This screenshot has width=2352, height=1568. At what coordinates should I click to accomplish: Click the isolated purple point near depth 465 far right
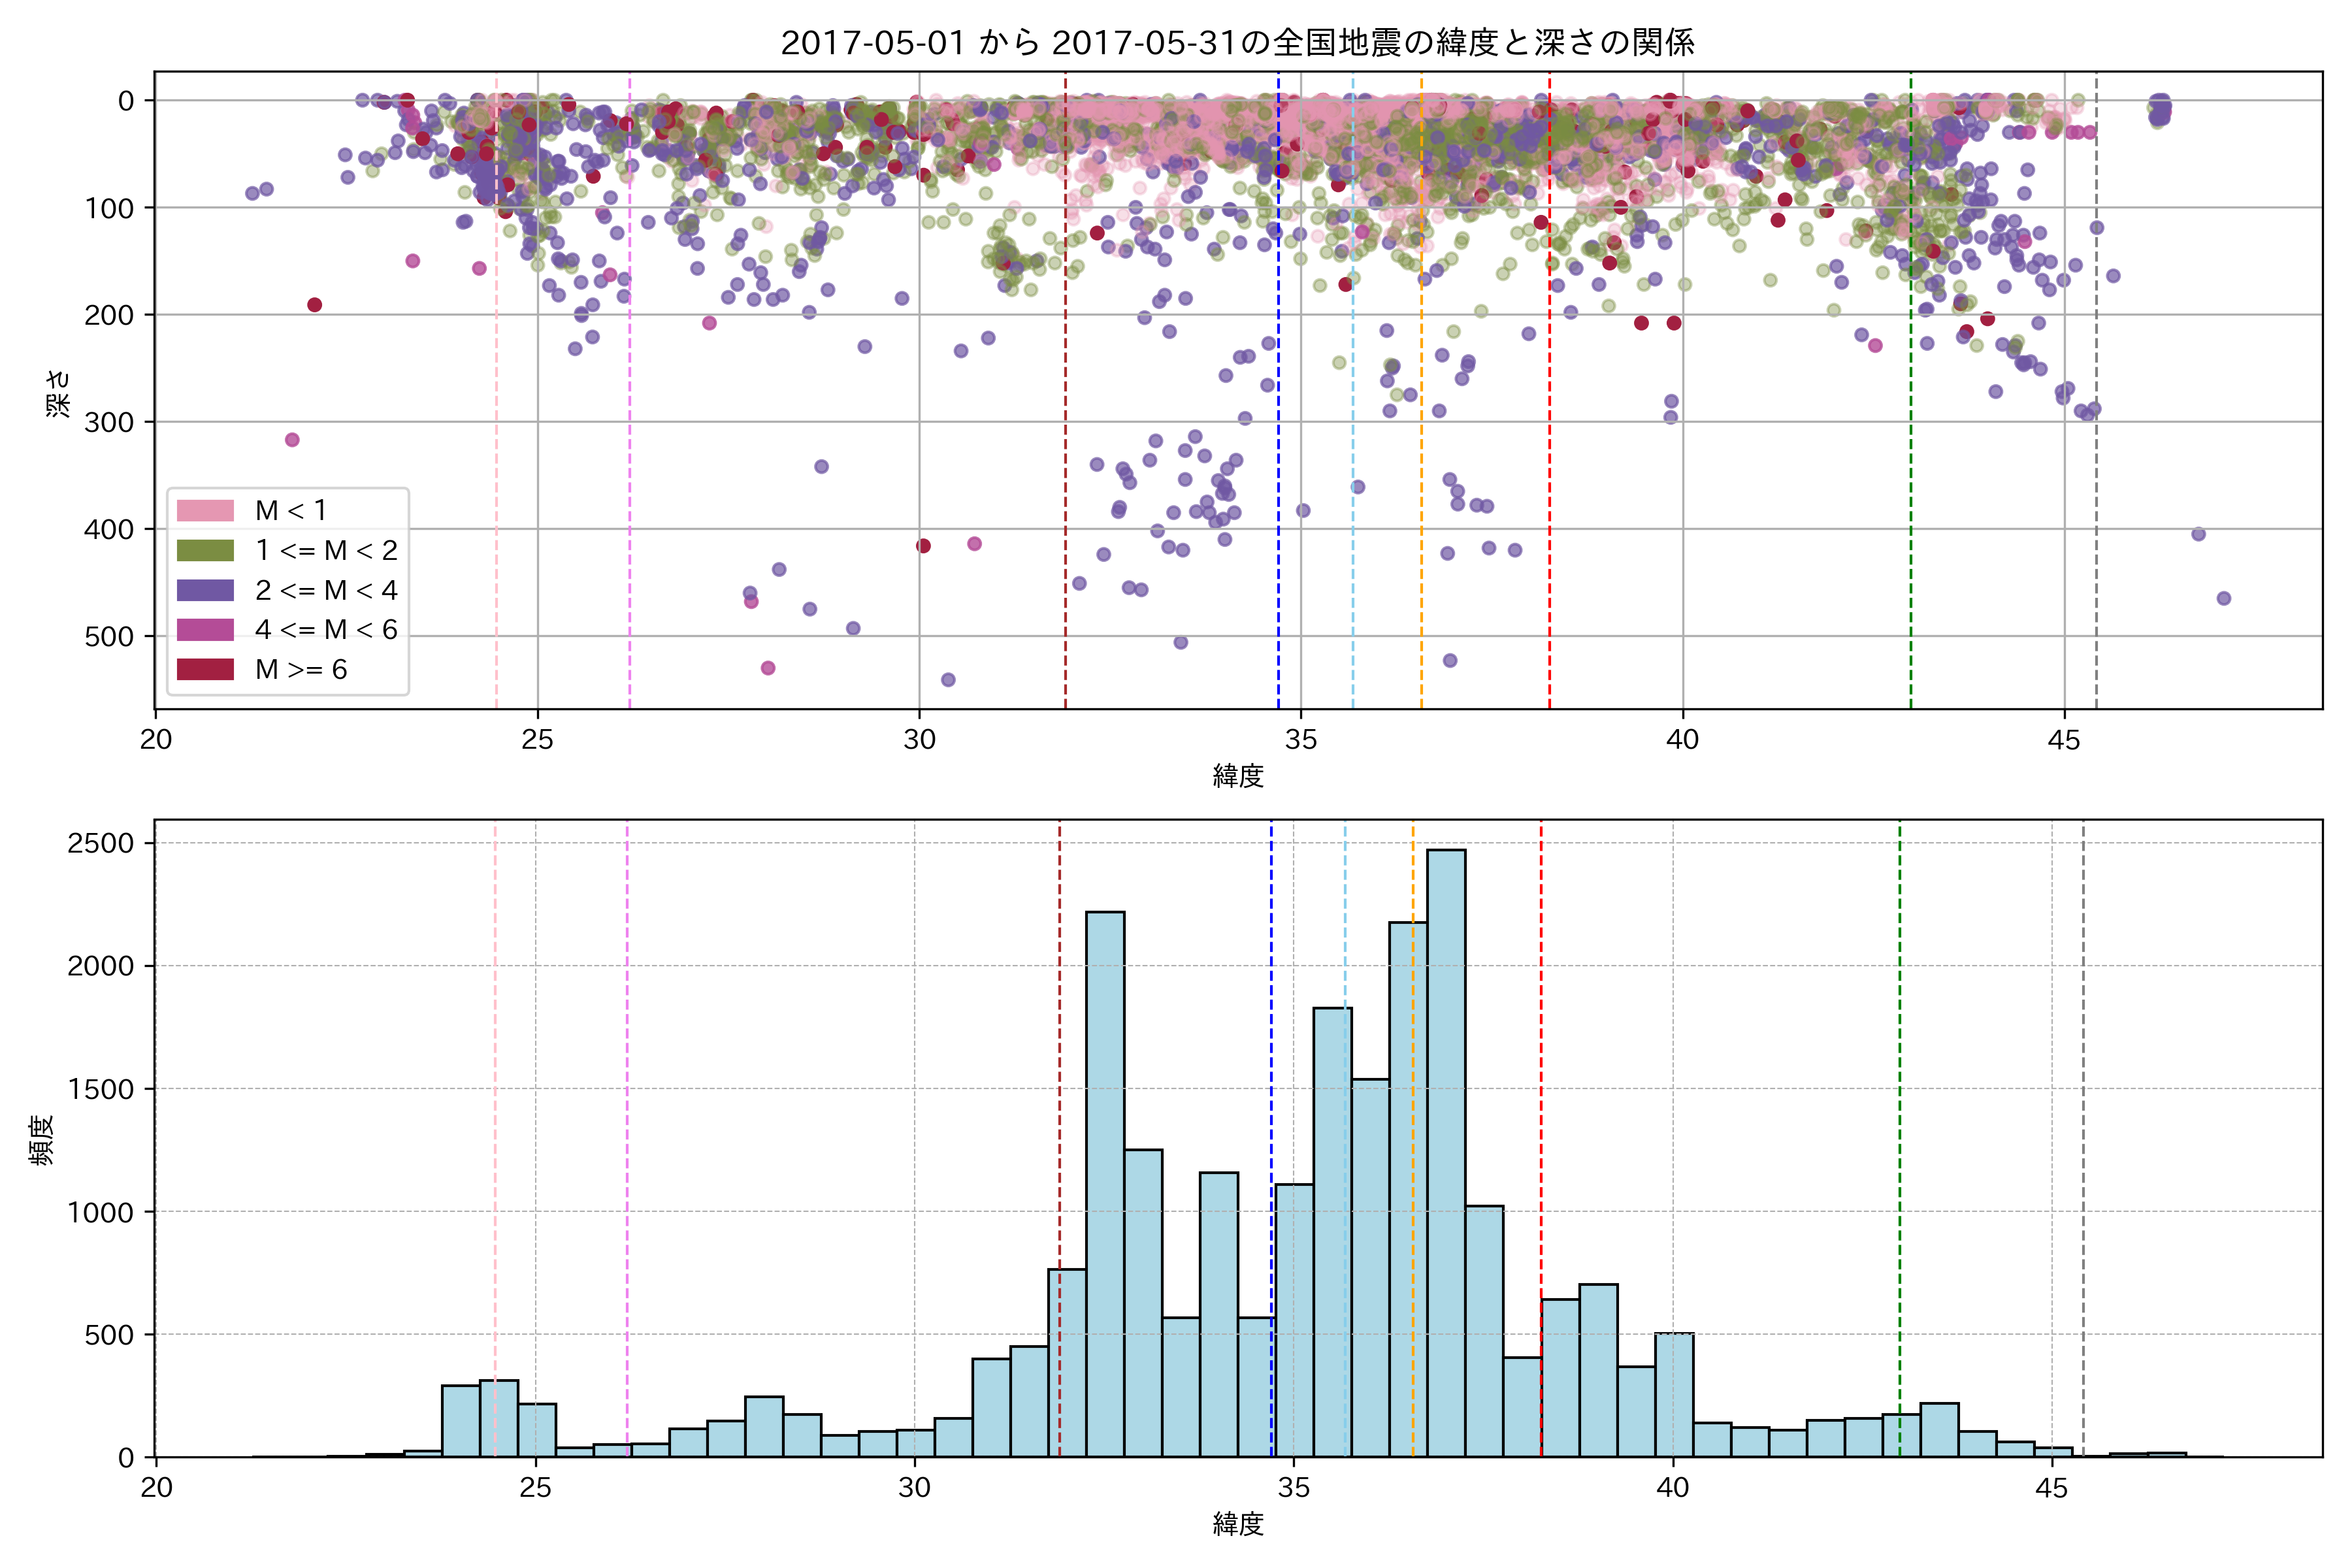tap(2224, 598)
